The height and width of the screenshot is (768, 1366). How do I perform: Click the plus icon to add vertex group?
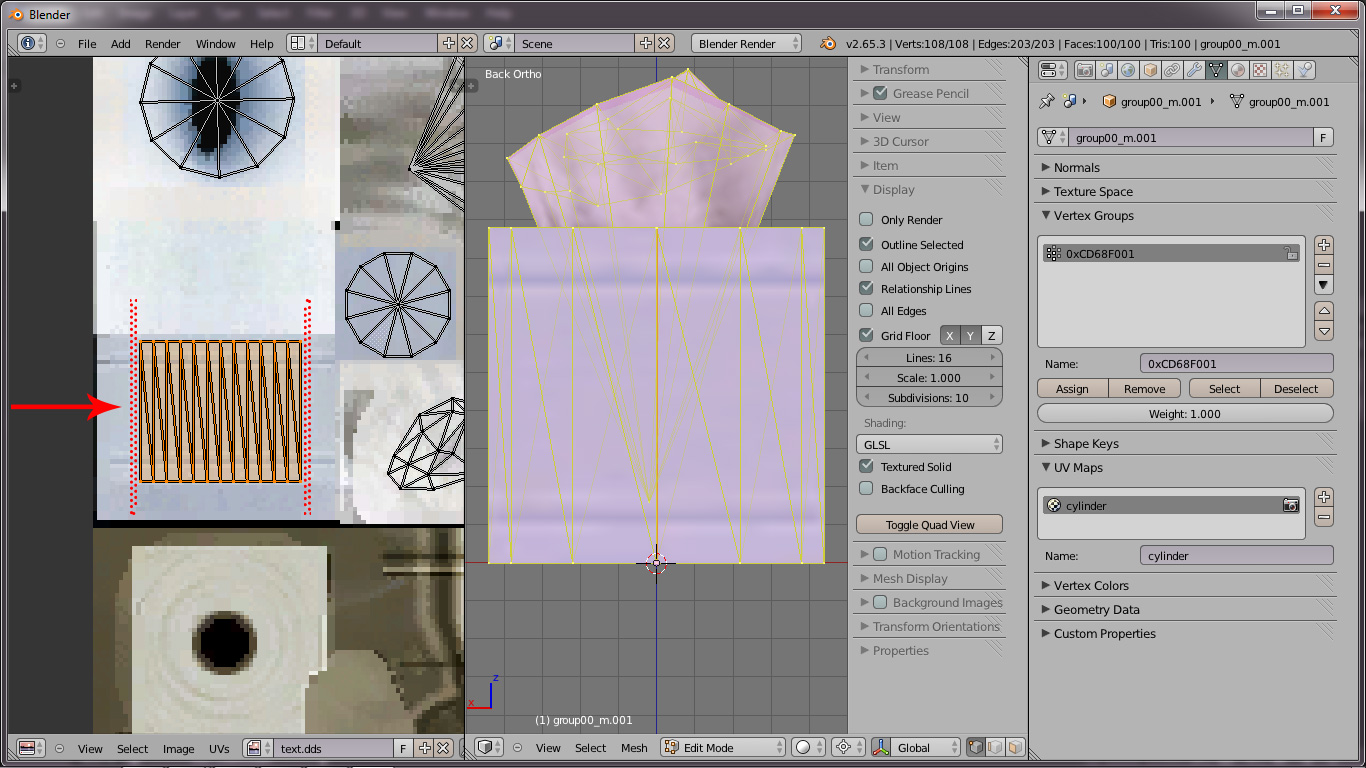coord(1324,245)
